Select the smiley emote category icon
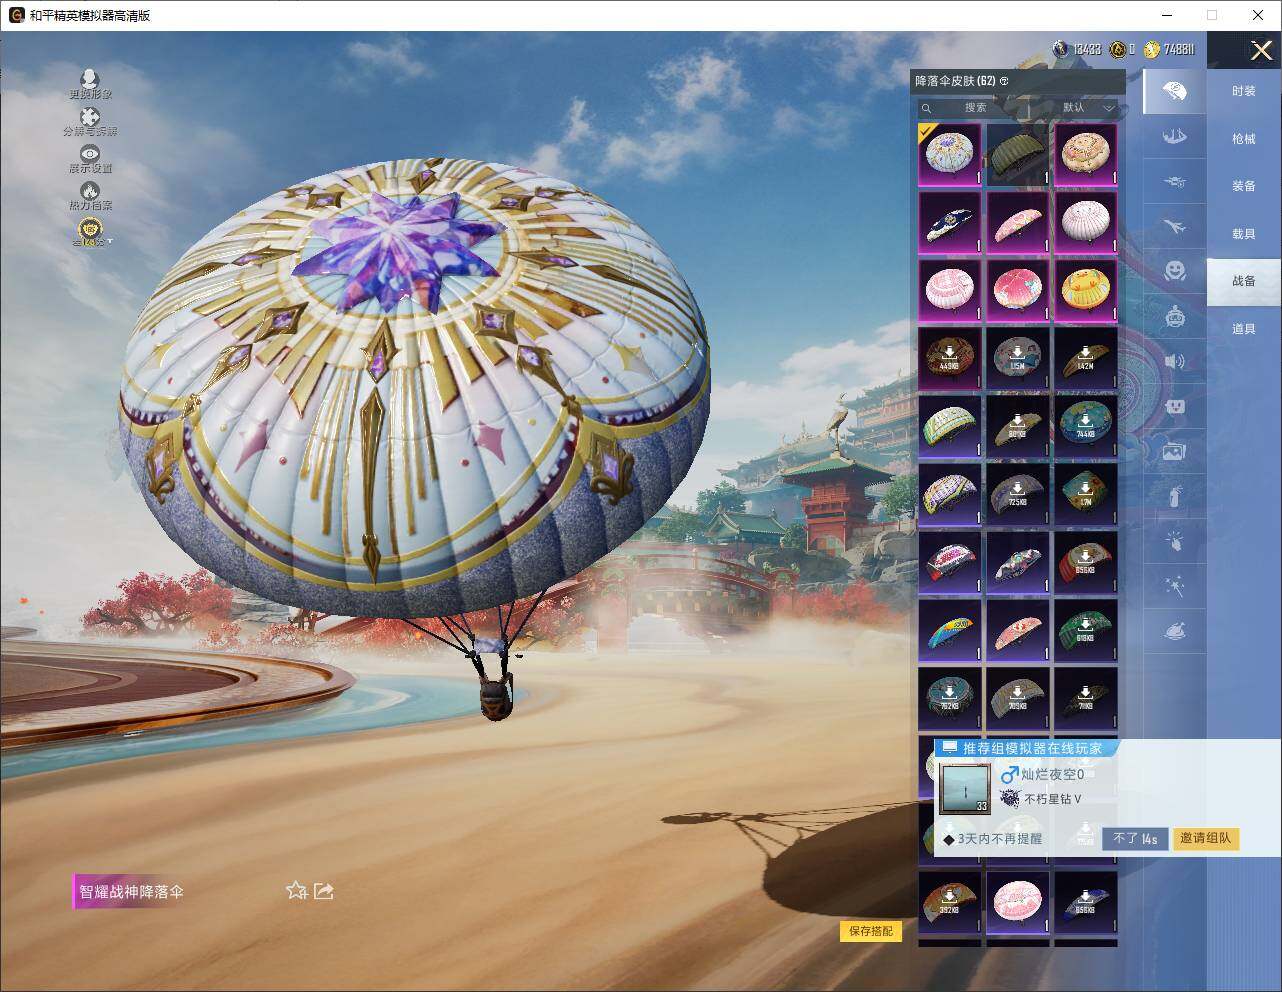The width and height of the screenshot is (1282, 992). tap(1174, 271)
